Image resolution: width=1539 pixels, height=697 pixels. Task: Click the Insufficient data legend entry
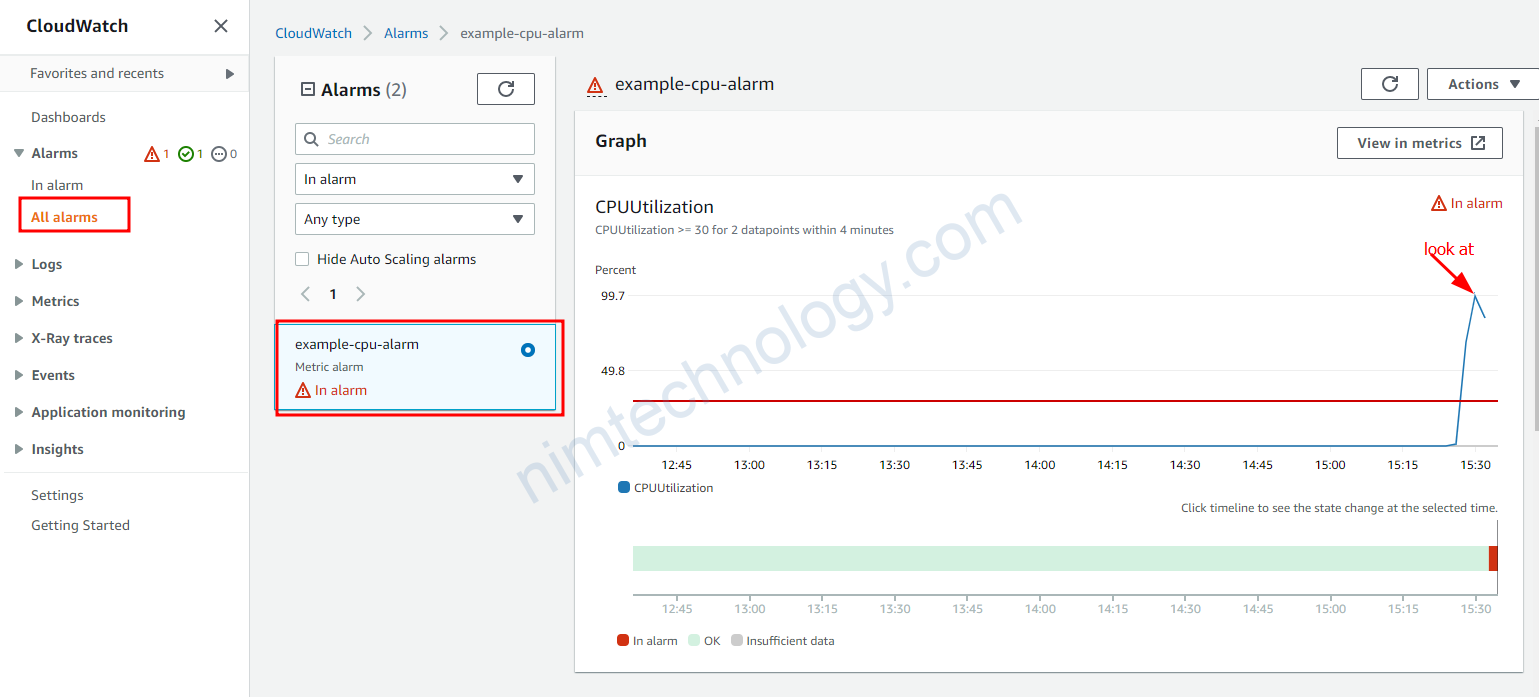(x=783, y=641)
